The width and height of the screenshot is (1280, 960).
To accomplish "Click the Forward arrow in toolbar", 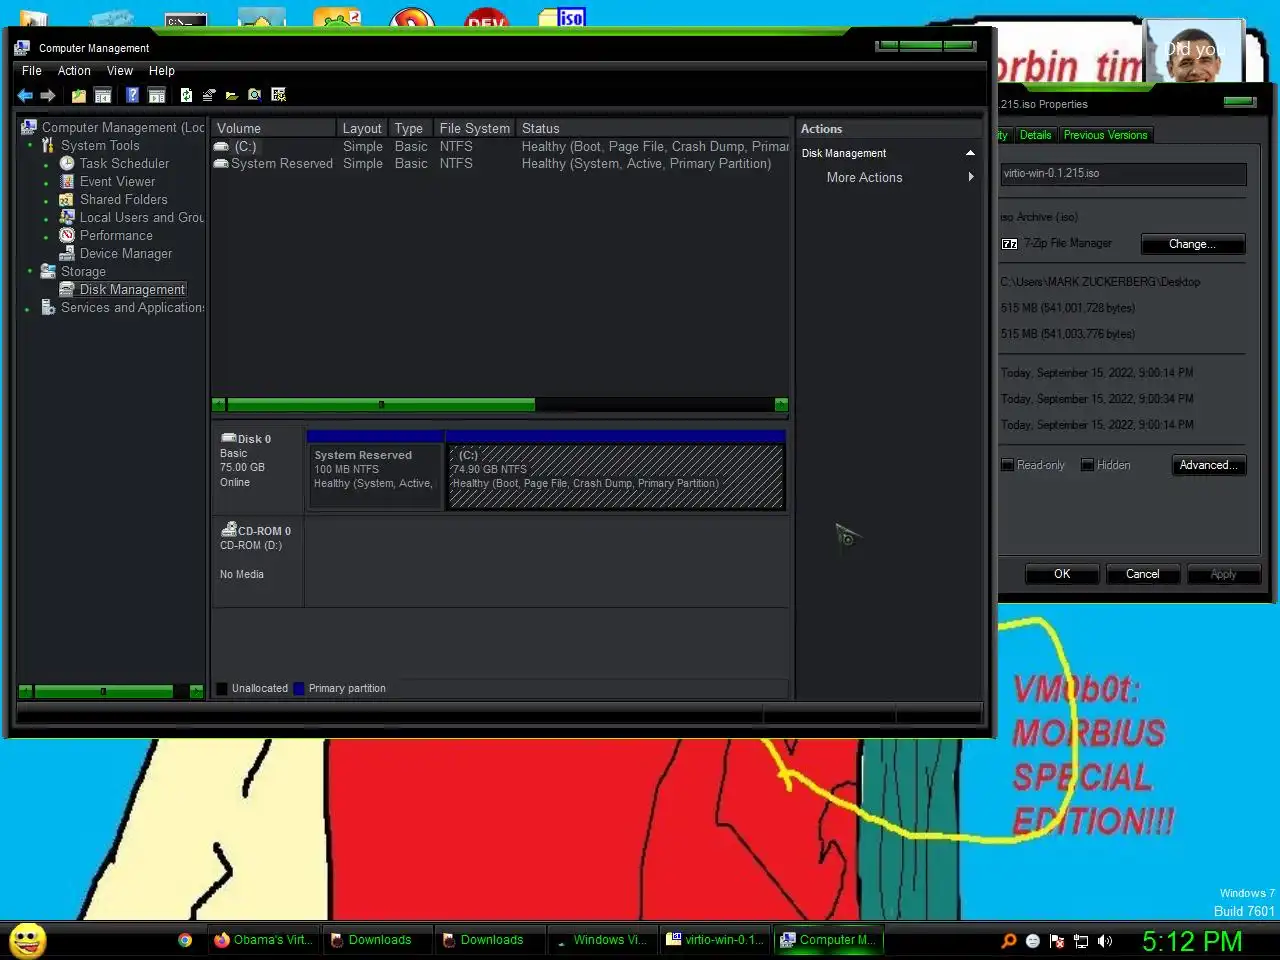I will [47, 95].
